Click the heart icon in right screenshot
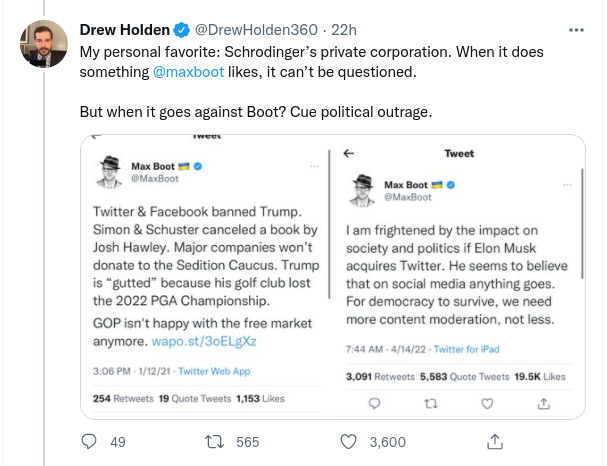 tap(488, 403)
